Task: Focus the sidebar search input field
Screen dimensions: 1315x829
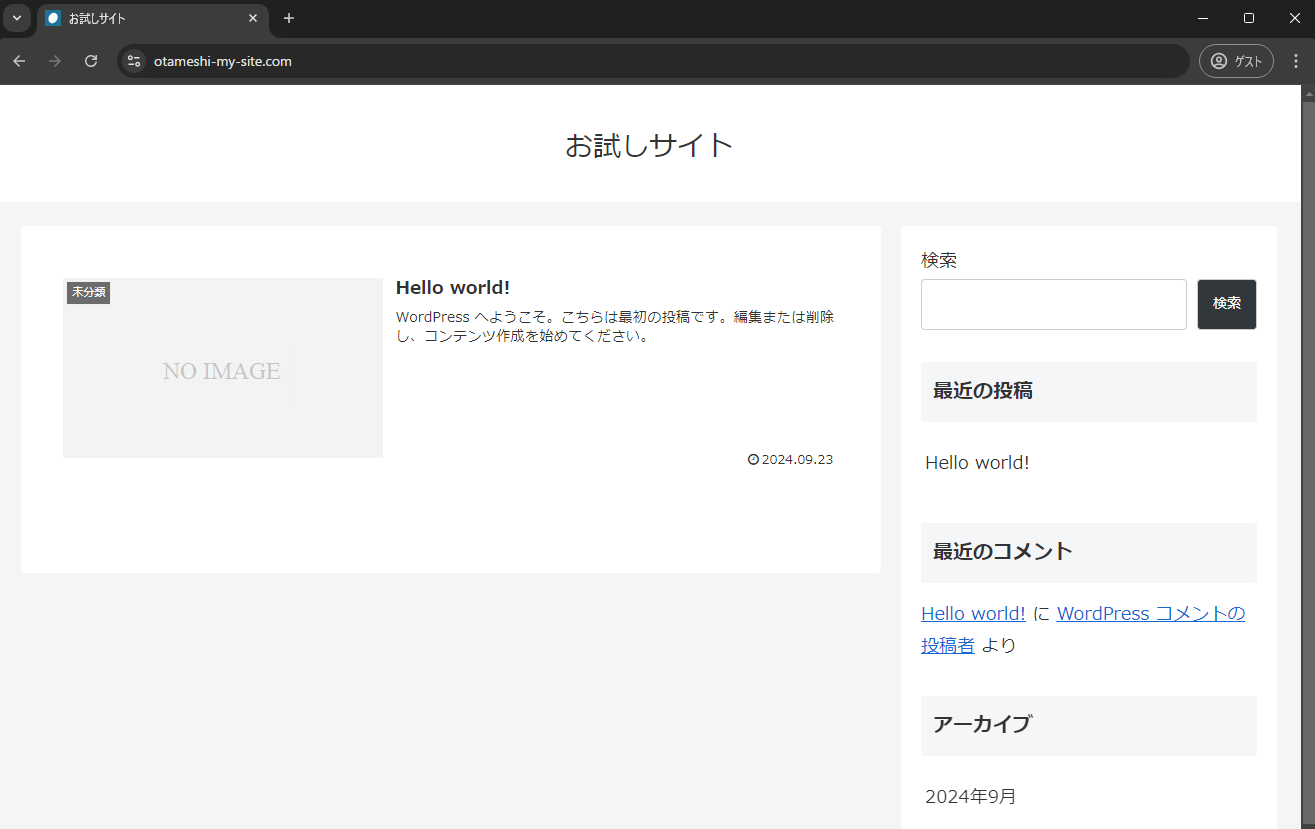Action: click(1053, 304)
